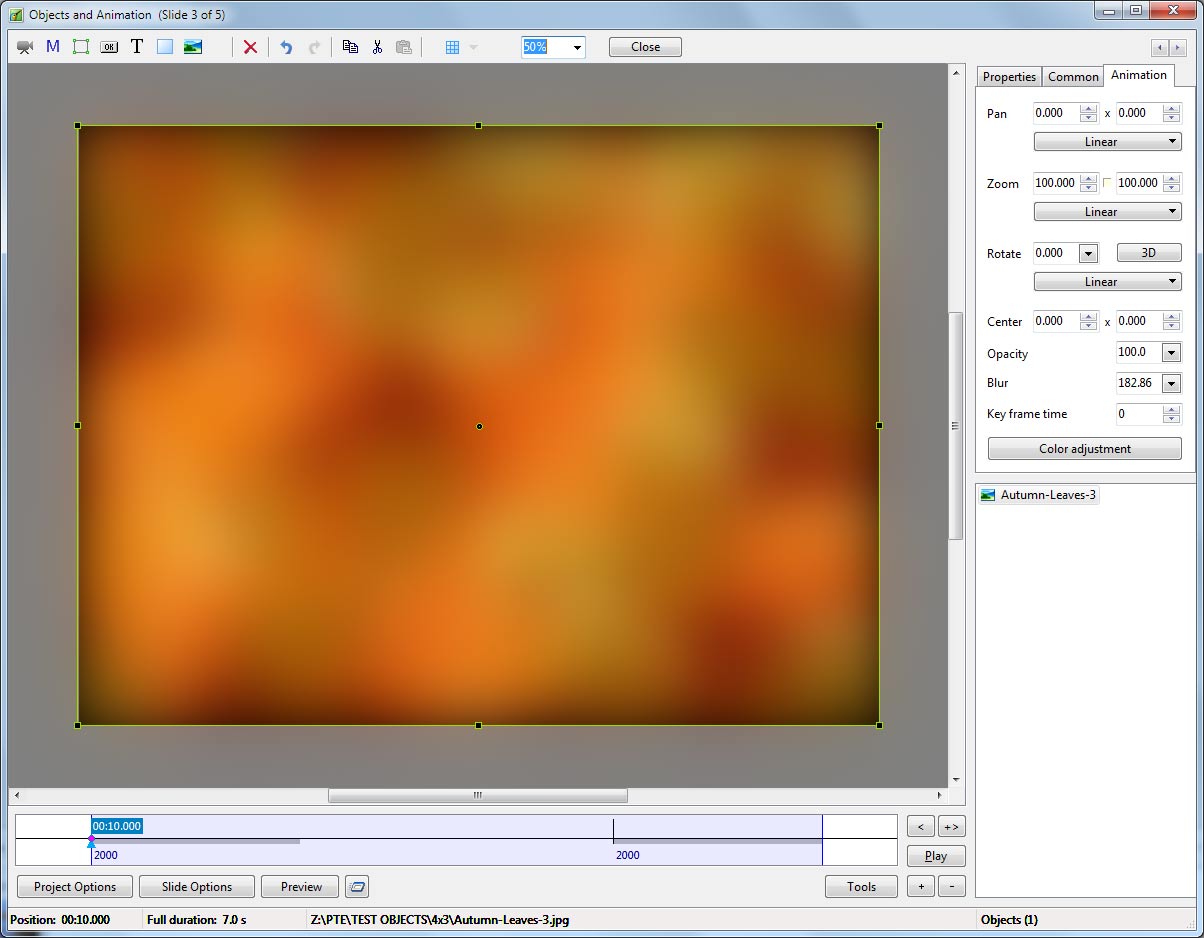Screen dimensions: 1204x938
Task: Click the video camera icon in toolbar
Action: pyautogui.click(x=25, y=47)
